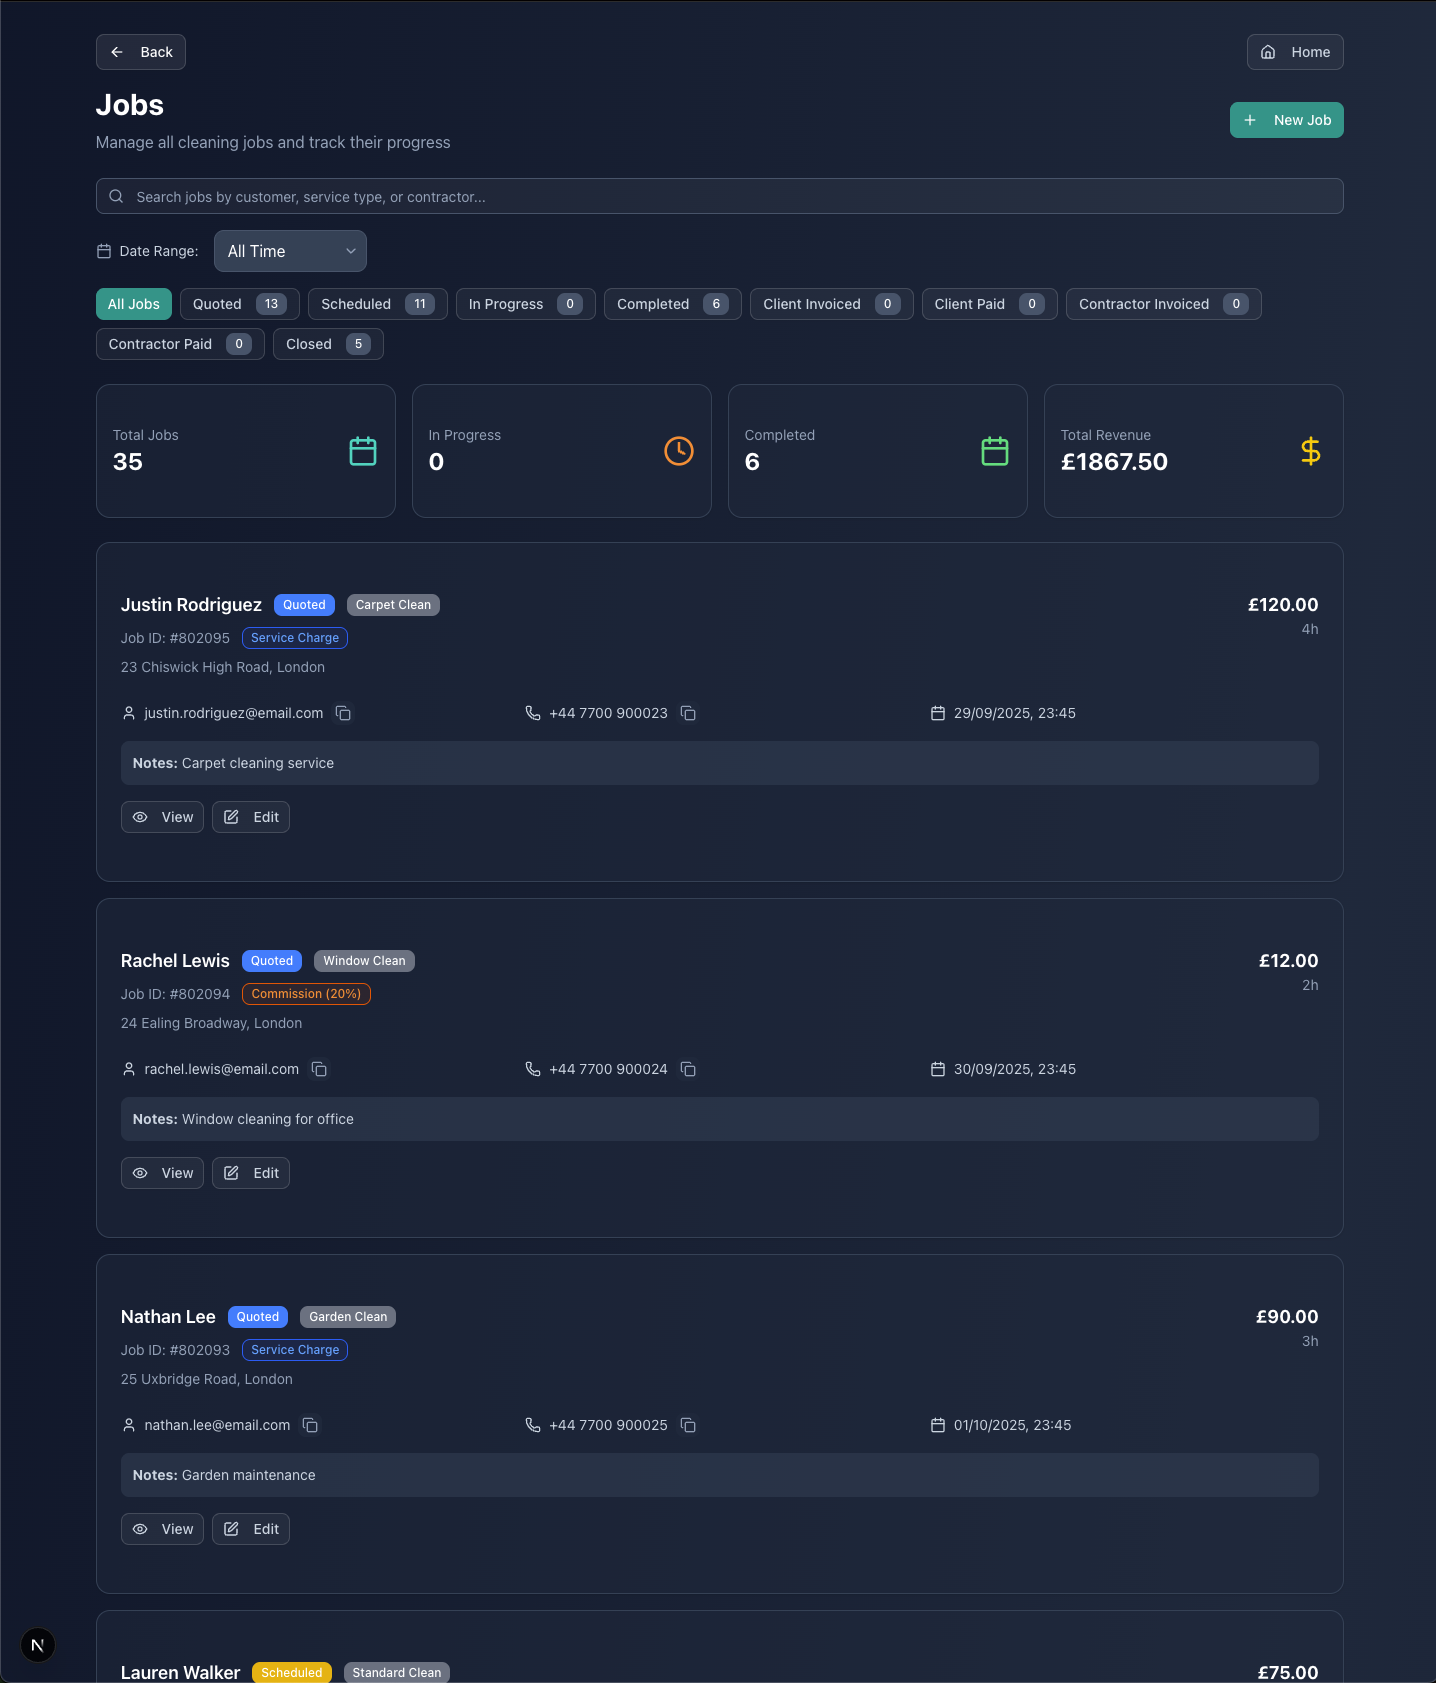Click calendar icon next to 01/10/2025, 23:45

pyautogui.click(x=938, y=1425)
